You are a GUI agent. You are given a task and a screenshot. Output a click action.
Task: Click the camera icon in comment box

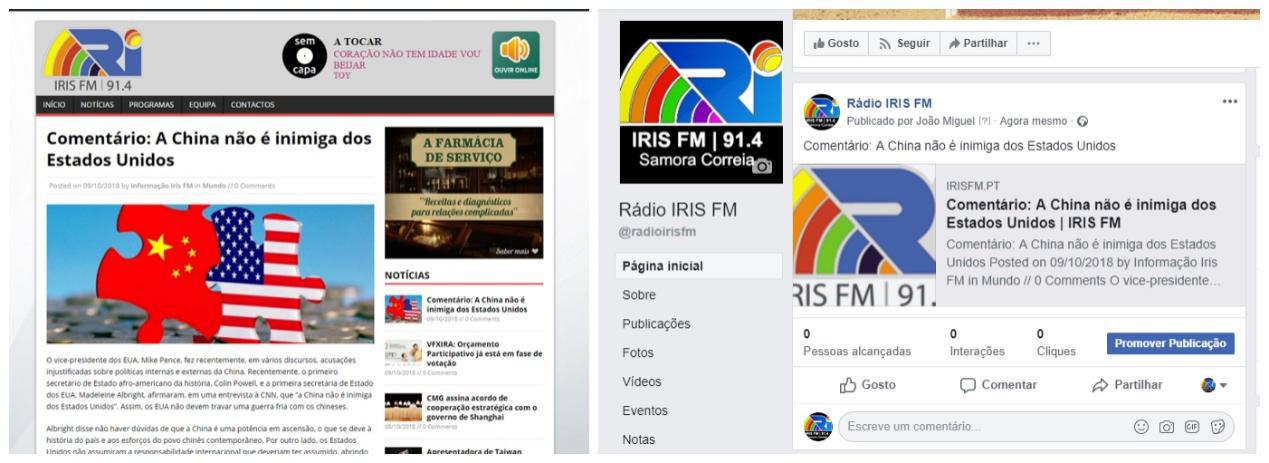pyautogui.click(x=1166, y=427)
